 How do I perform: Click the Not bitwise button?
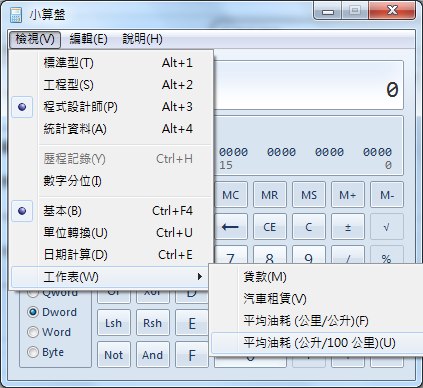point(114,355)
